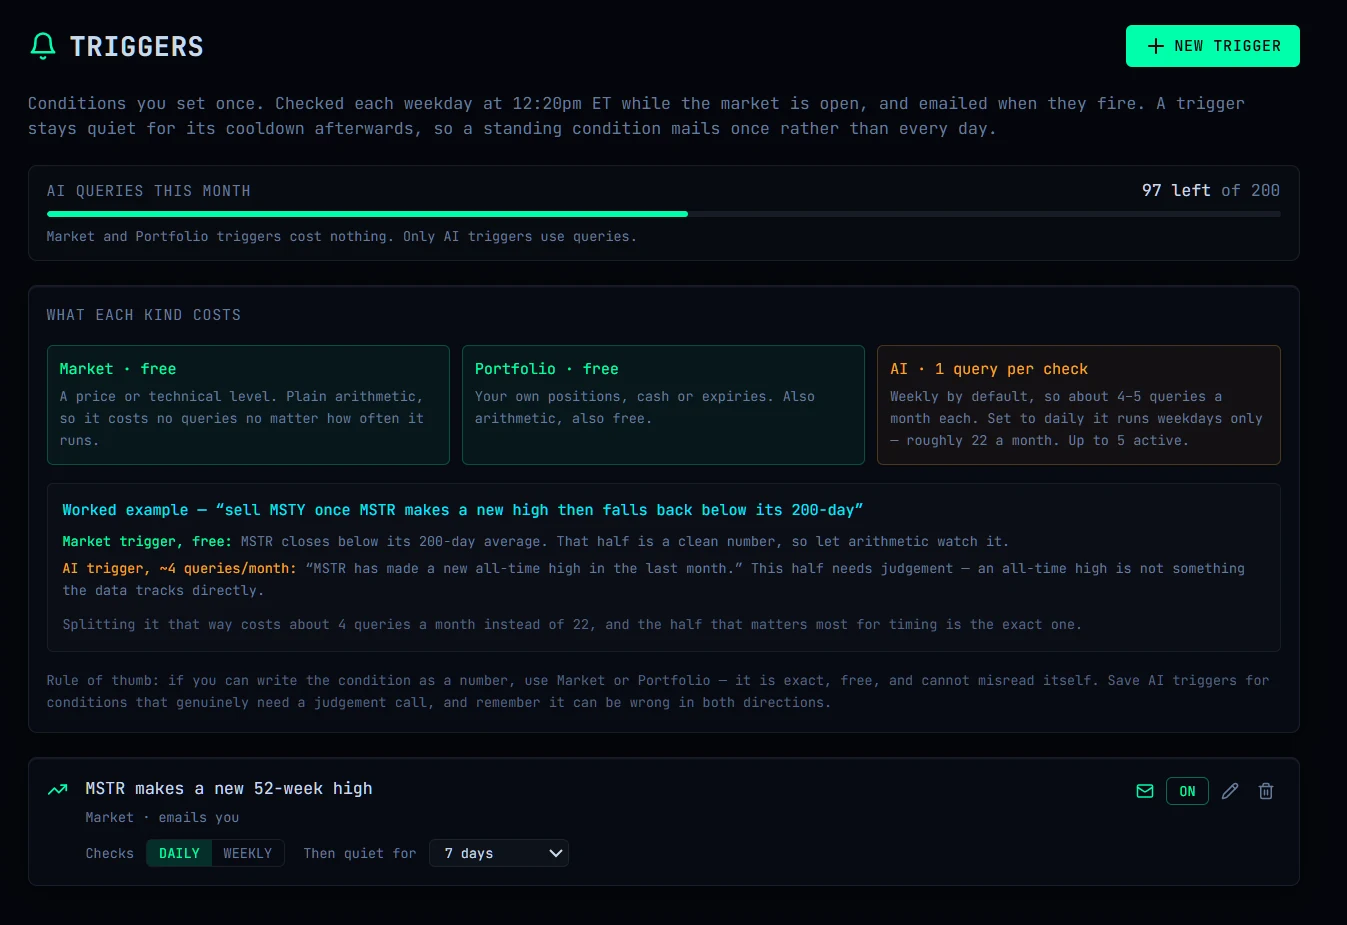Click the TRIGGERS page title text

tap(137, 46)
